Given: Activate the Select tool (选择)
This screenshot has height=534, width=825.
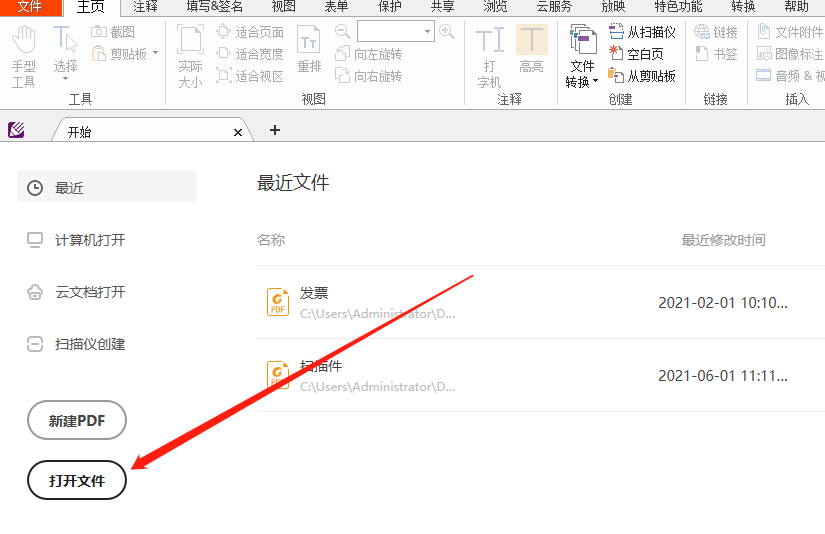Looking at the screenshot, I should click(x=65, y=52).
